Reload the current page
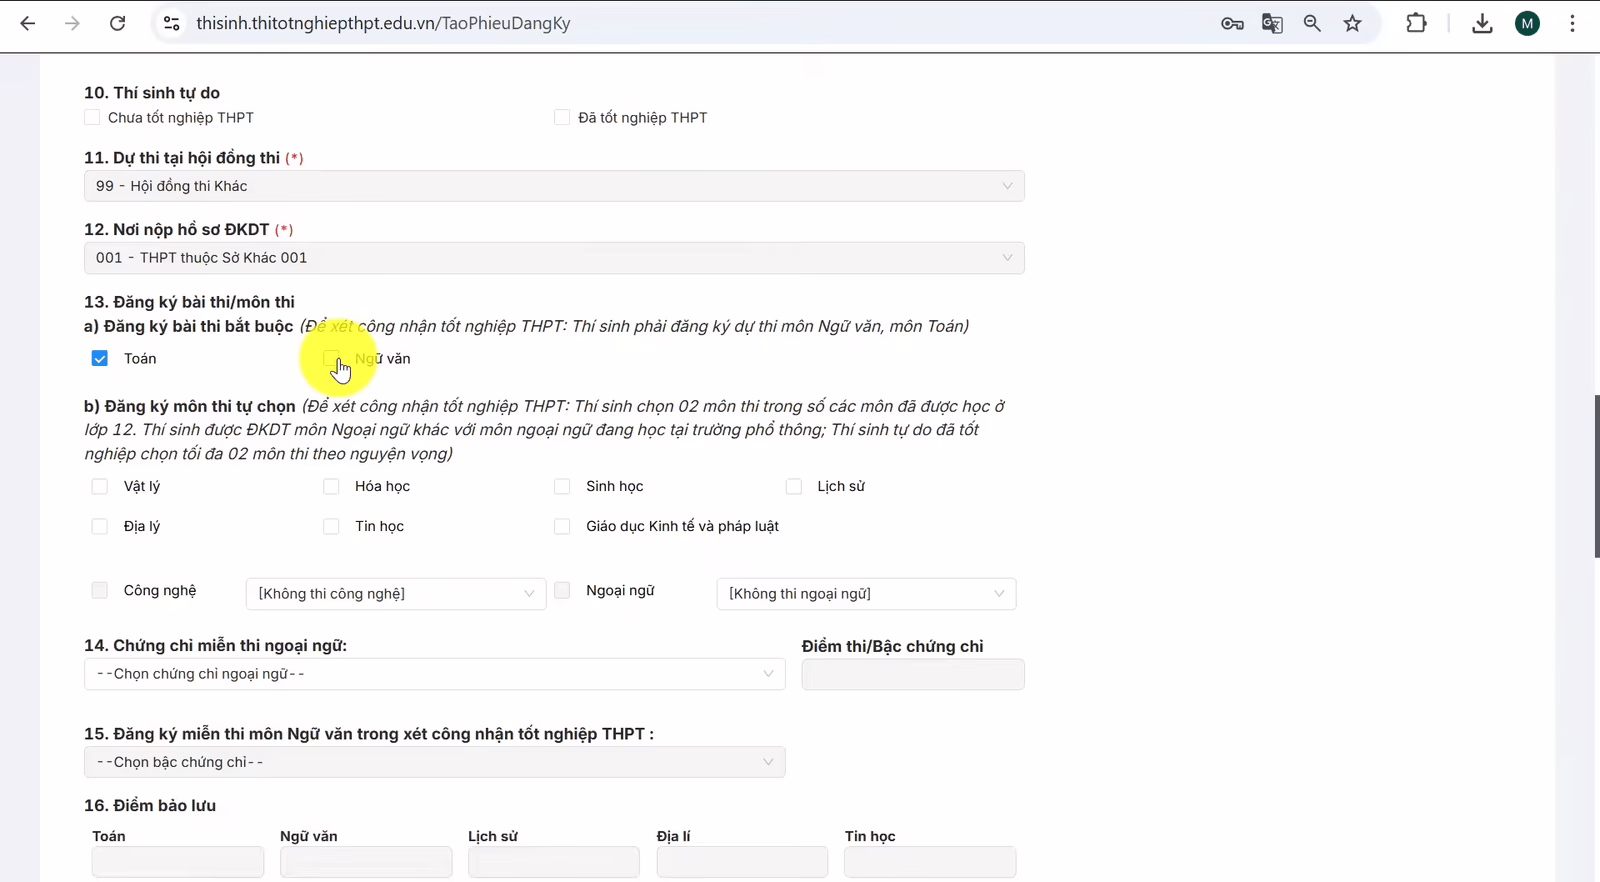Image resolution: width=1600 pixels, height=882 pixels. pos(117,23)
